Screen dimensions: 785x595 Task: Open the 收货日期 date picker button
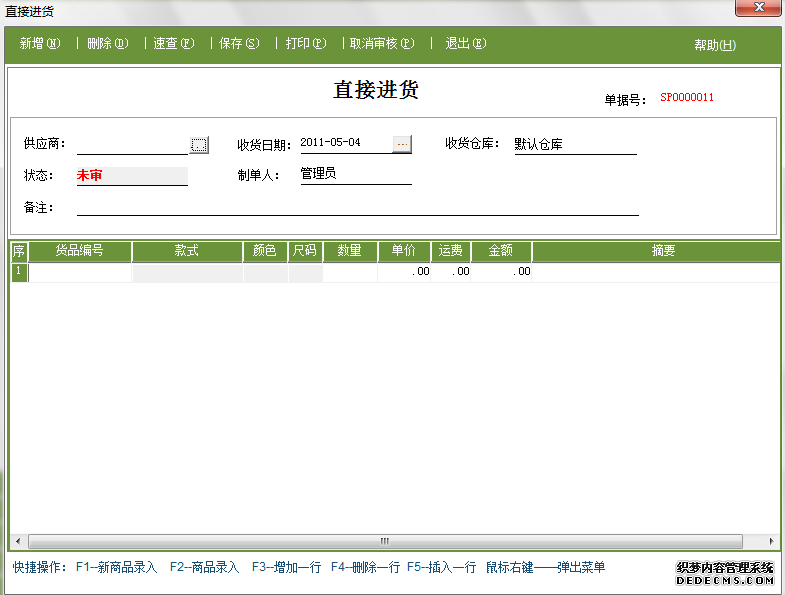click(x=402, y=143)
